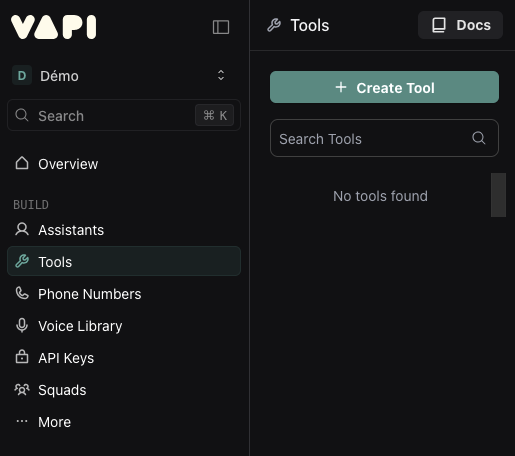Image resolution: width=515 pixels, height=456 pixels.
Task: Click the D organization avatar
Action: 22,76
